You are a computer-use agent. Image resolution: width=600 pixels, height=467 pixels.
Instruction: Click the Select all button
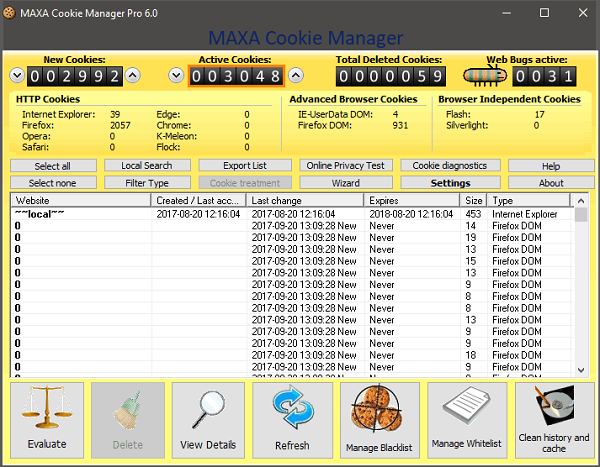53,166
